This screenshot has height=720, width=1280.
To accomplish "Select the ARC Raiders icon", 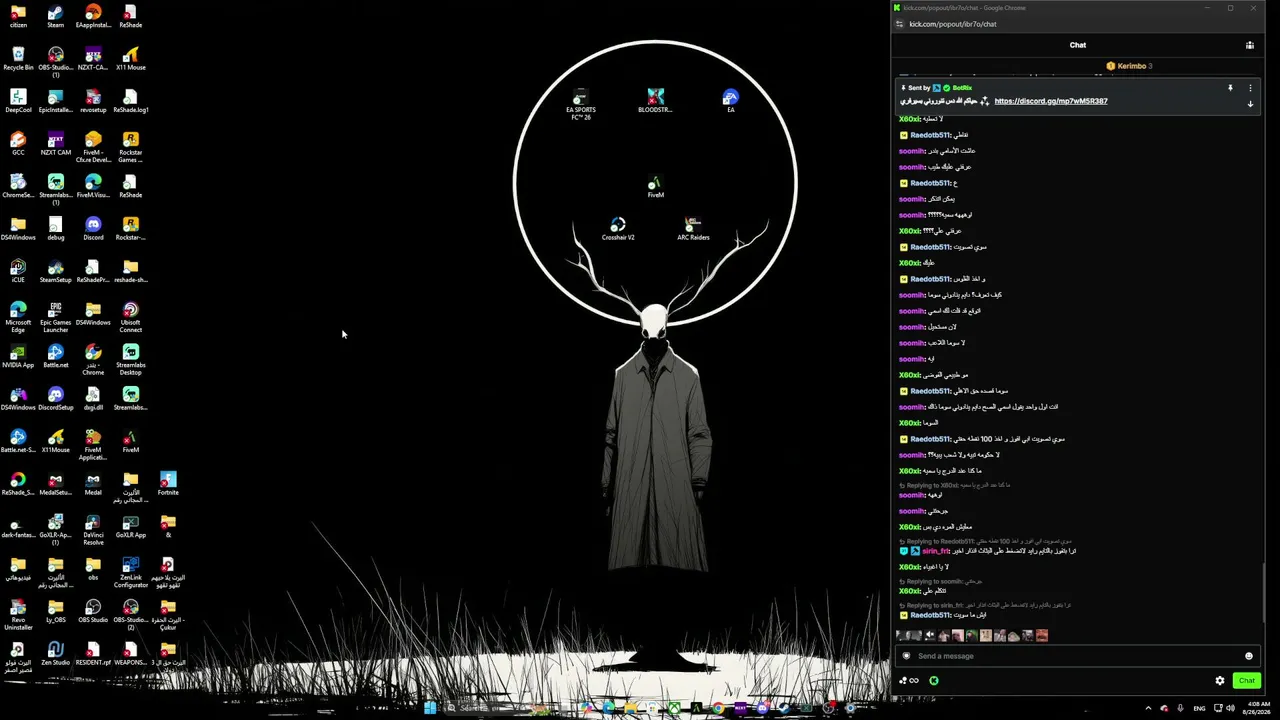I will point(693,229).
